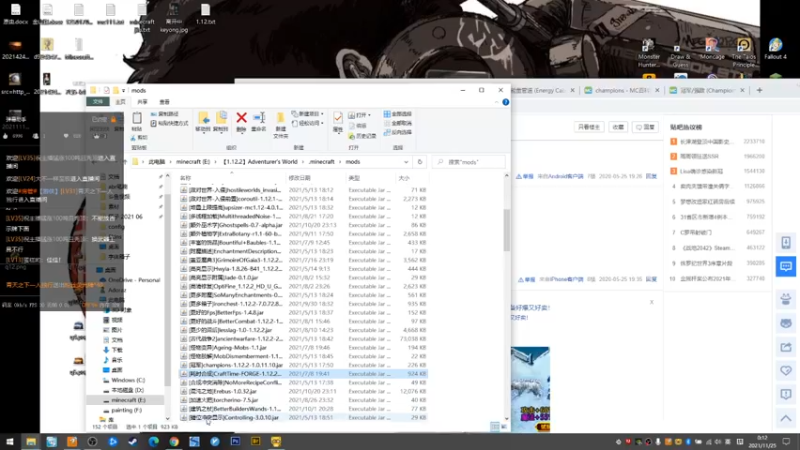Viewport: 800px width, 450px height.
Task: Switch to the View ribbon tab
Action: click(164, 102)
